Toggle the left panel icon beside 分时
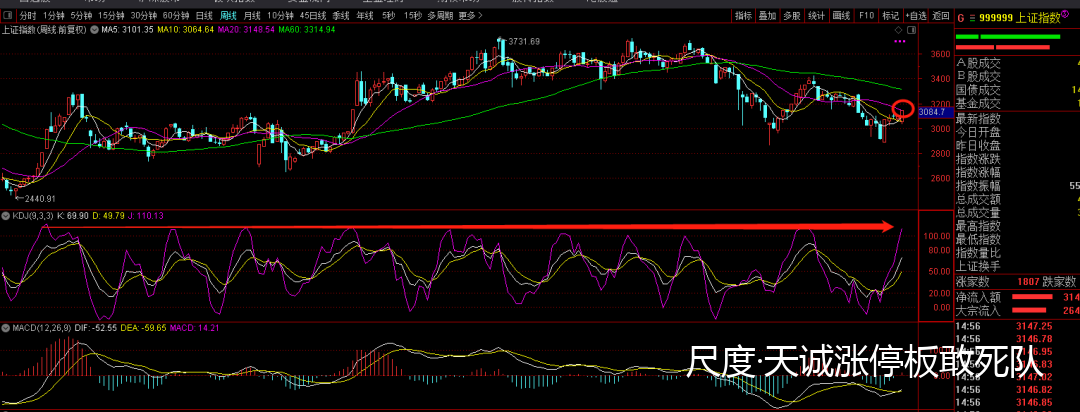Viewport: 1080px width, 412px height. [x=8, y=16]
